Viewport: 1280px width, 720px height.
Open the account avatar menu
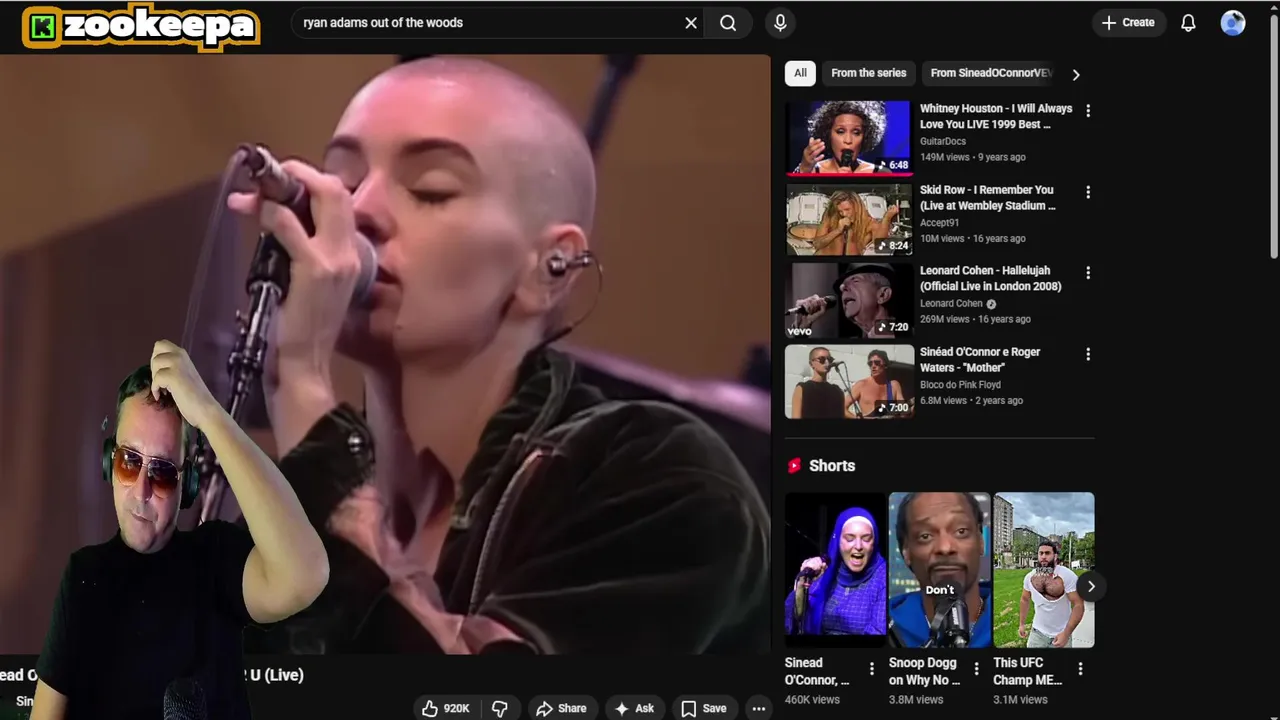(1233, 23)
